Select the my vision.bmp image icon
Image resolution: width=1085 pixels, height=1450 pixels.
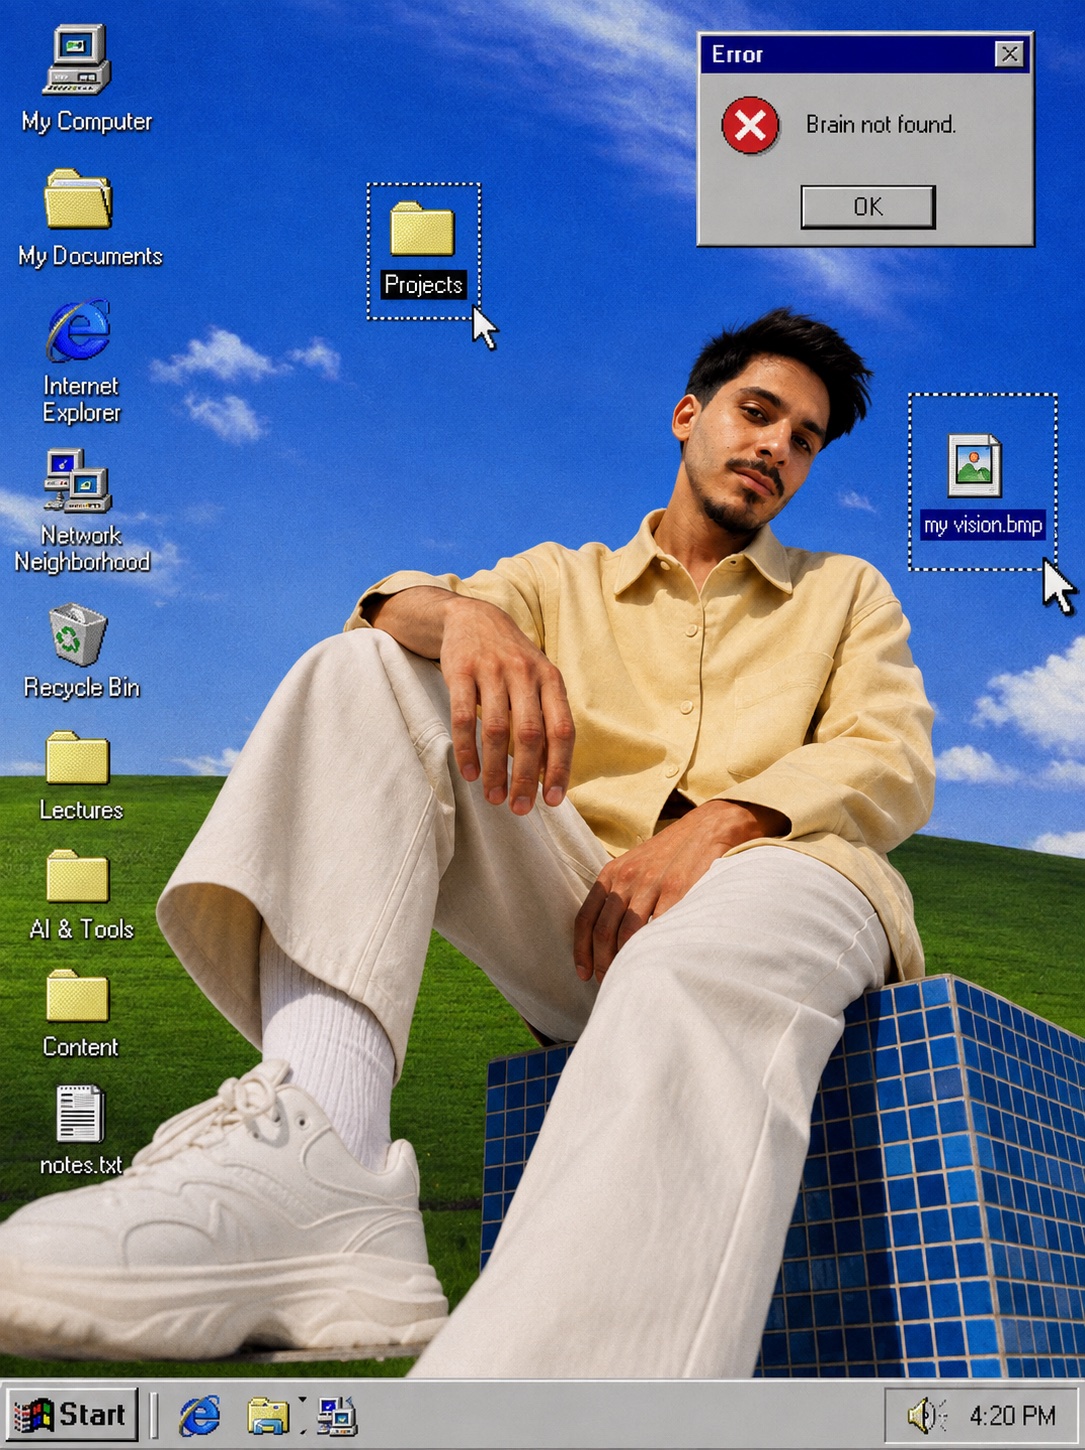(975, 466)
